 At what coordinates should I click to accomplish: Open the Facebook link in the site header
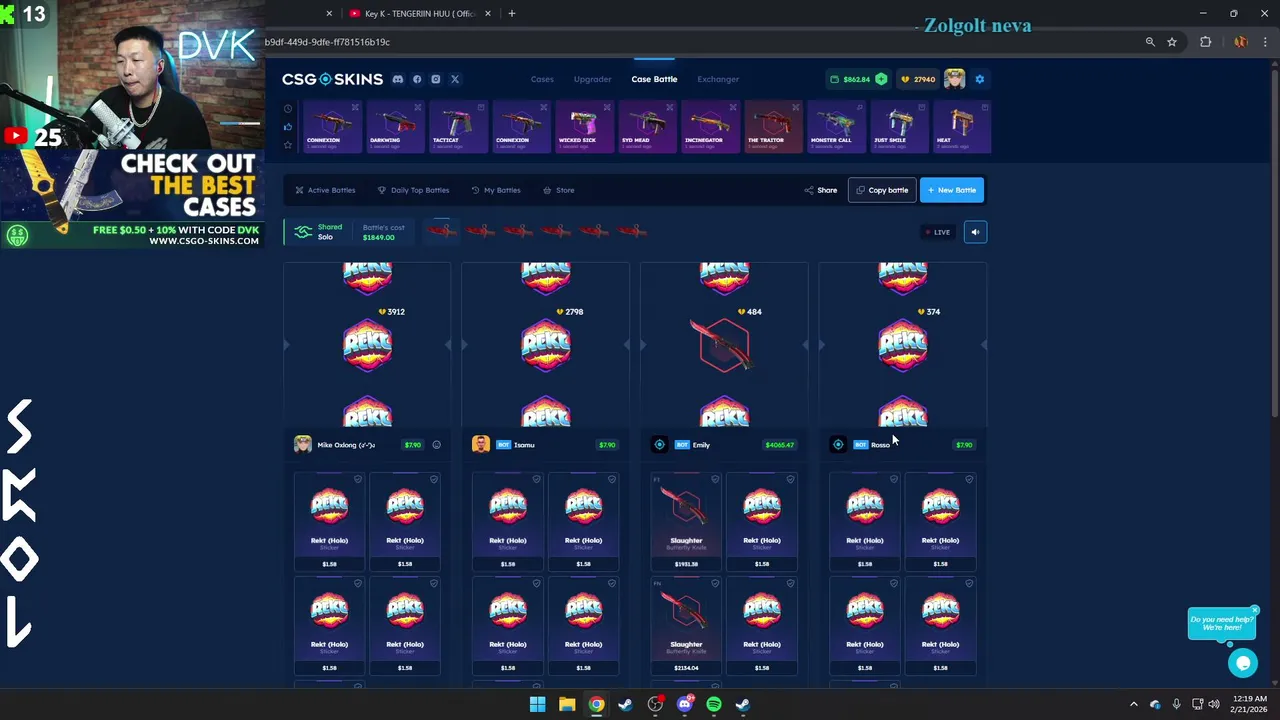click(417, 79)
